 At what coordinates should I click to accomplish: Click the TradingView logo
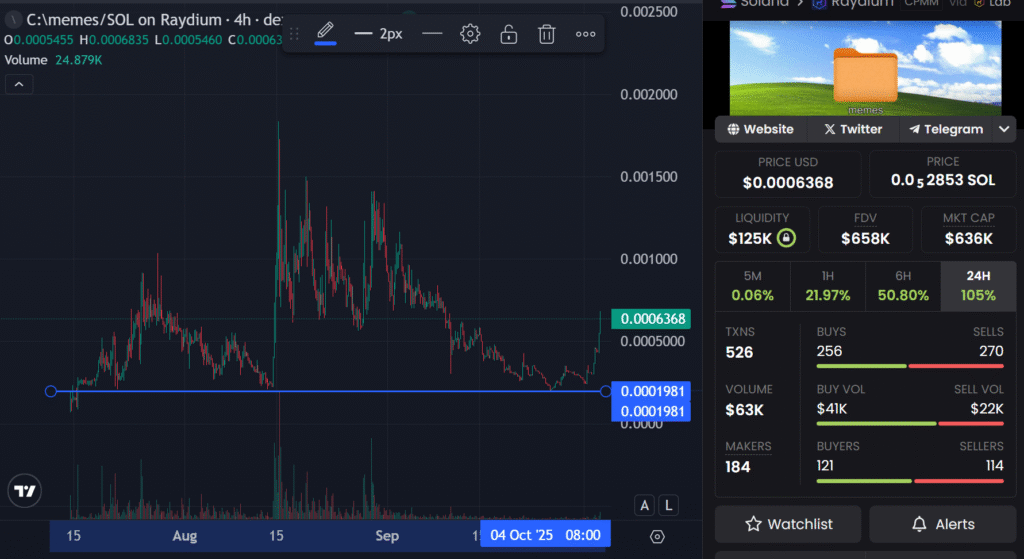(25, 491)
